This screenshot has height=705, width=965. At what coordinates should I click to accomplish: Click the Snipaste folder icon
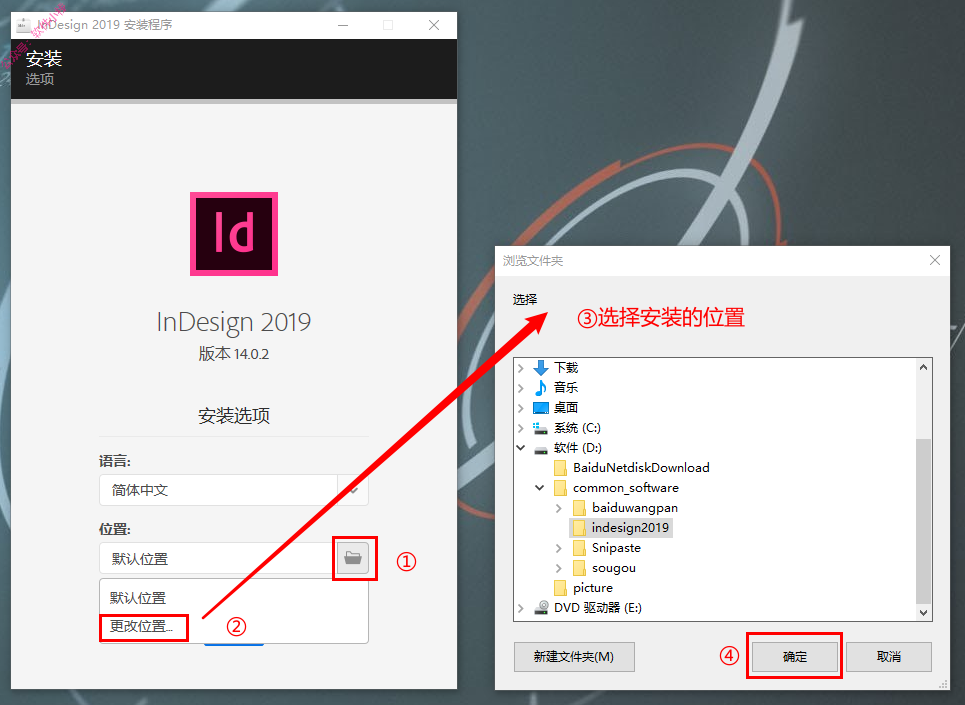pyautogui.click(x=579, y=548)
